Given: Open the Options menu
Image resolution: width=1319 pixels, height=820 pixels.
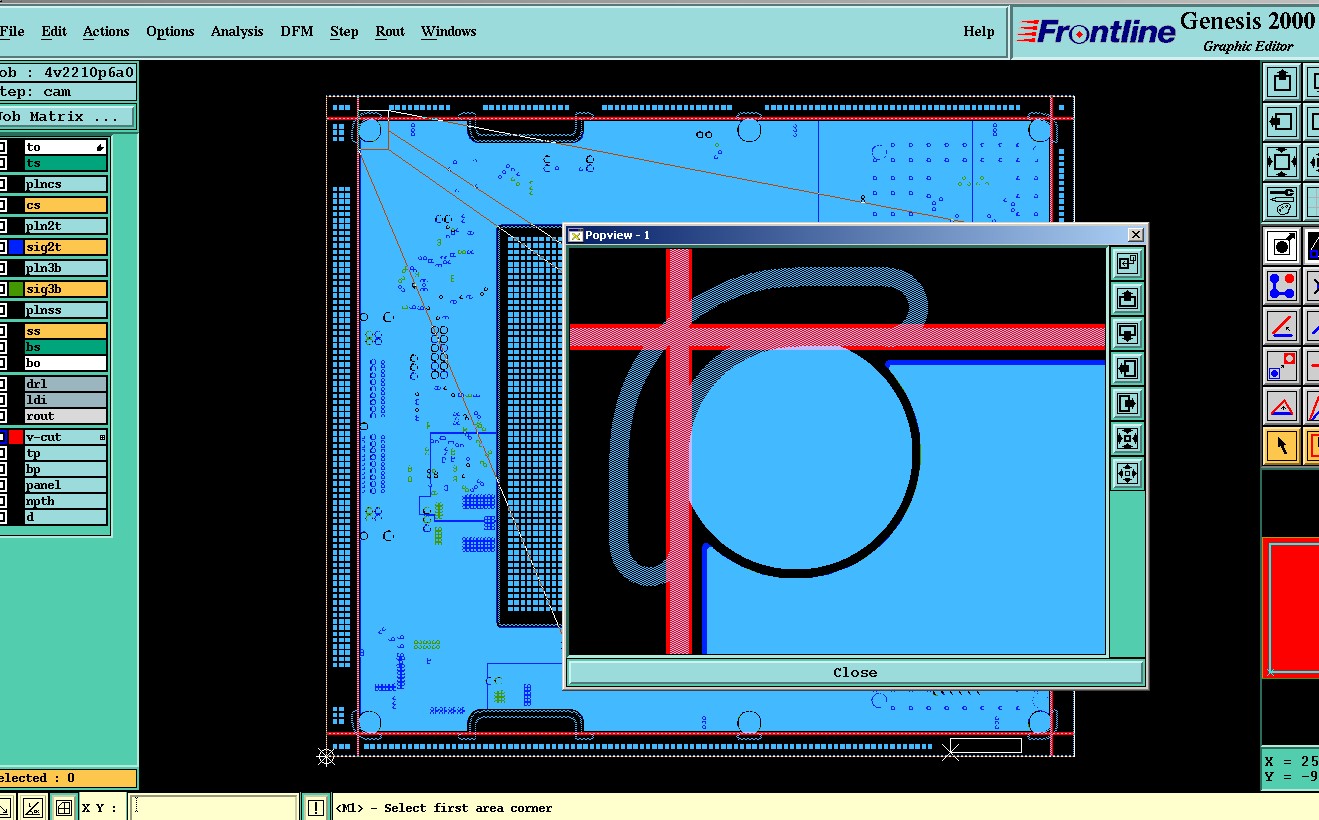Looking at the screenshot, I should point(170,31).
